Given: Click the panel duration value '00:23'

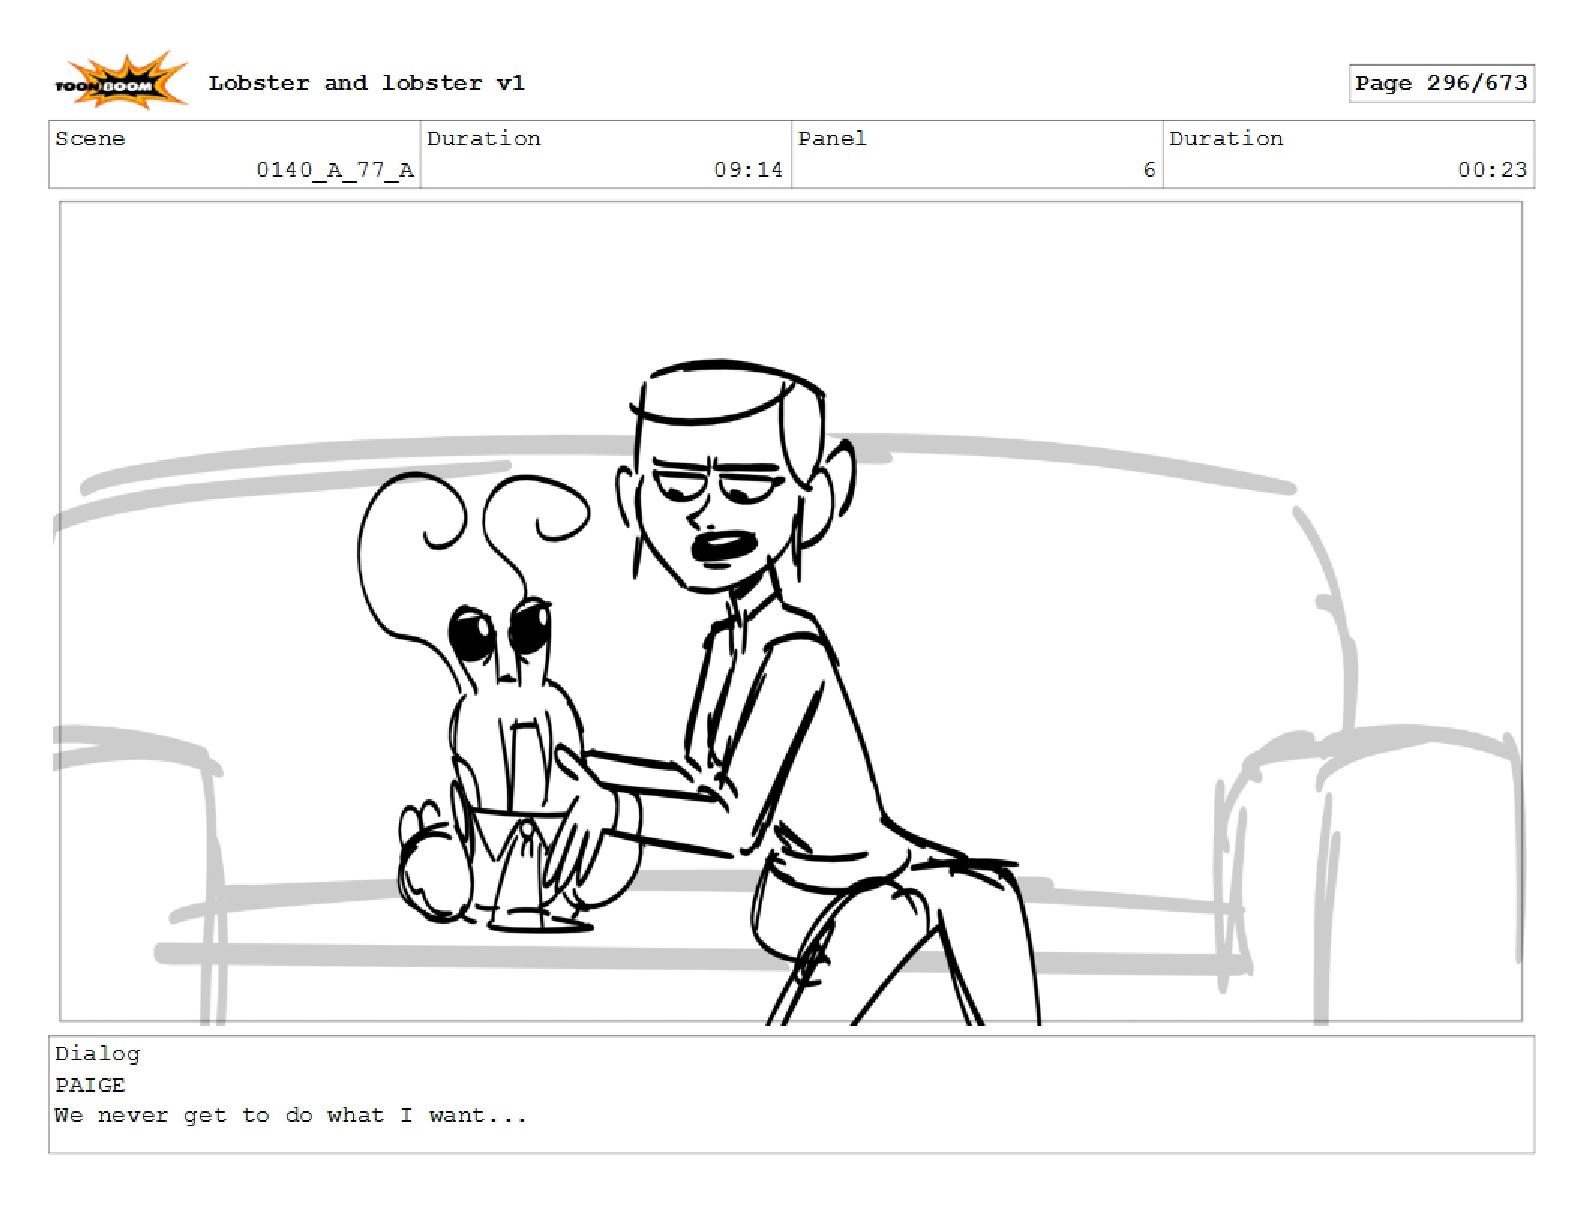Looking at the screenshot, I should coord(1492,170).
